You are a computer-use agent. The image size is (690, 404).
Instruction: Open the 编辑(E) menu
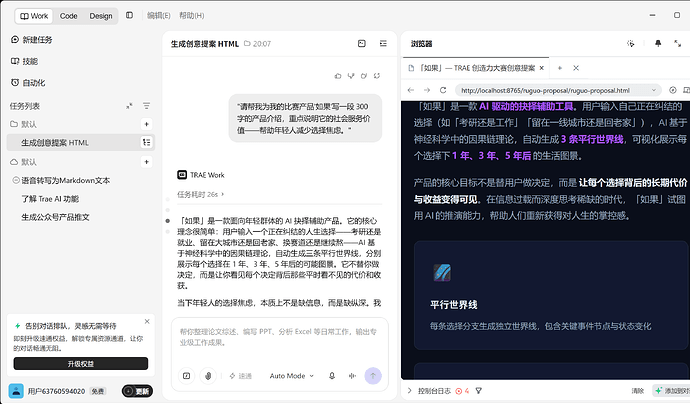(158, 15)
